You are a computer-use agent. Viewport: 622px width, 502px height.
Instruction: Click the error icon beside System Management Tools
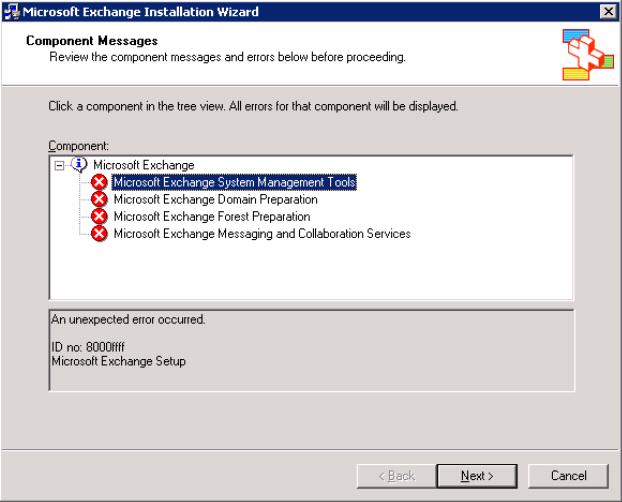pyautogui.click(x=99, y=182)
